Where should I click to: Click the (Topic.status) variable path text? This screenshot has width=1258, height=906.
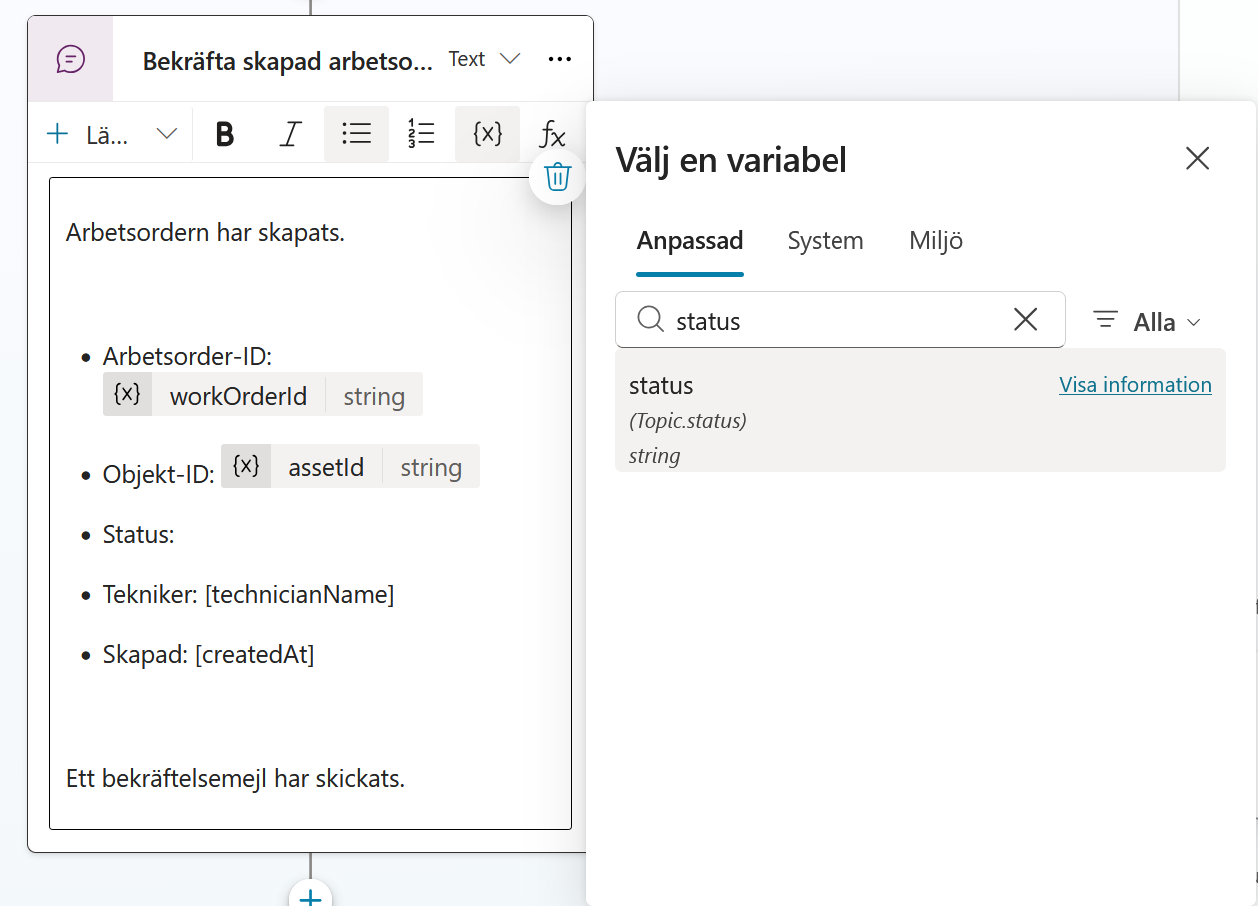pos(688,421)
